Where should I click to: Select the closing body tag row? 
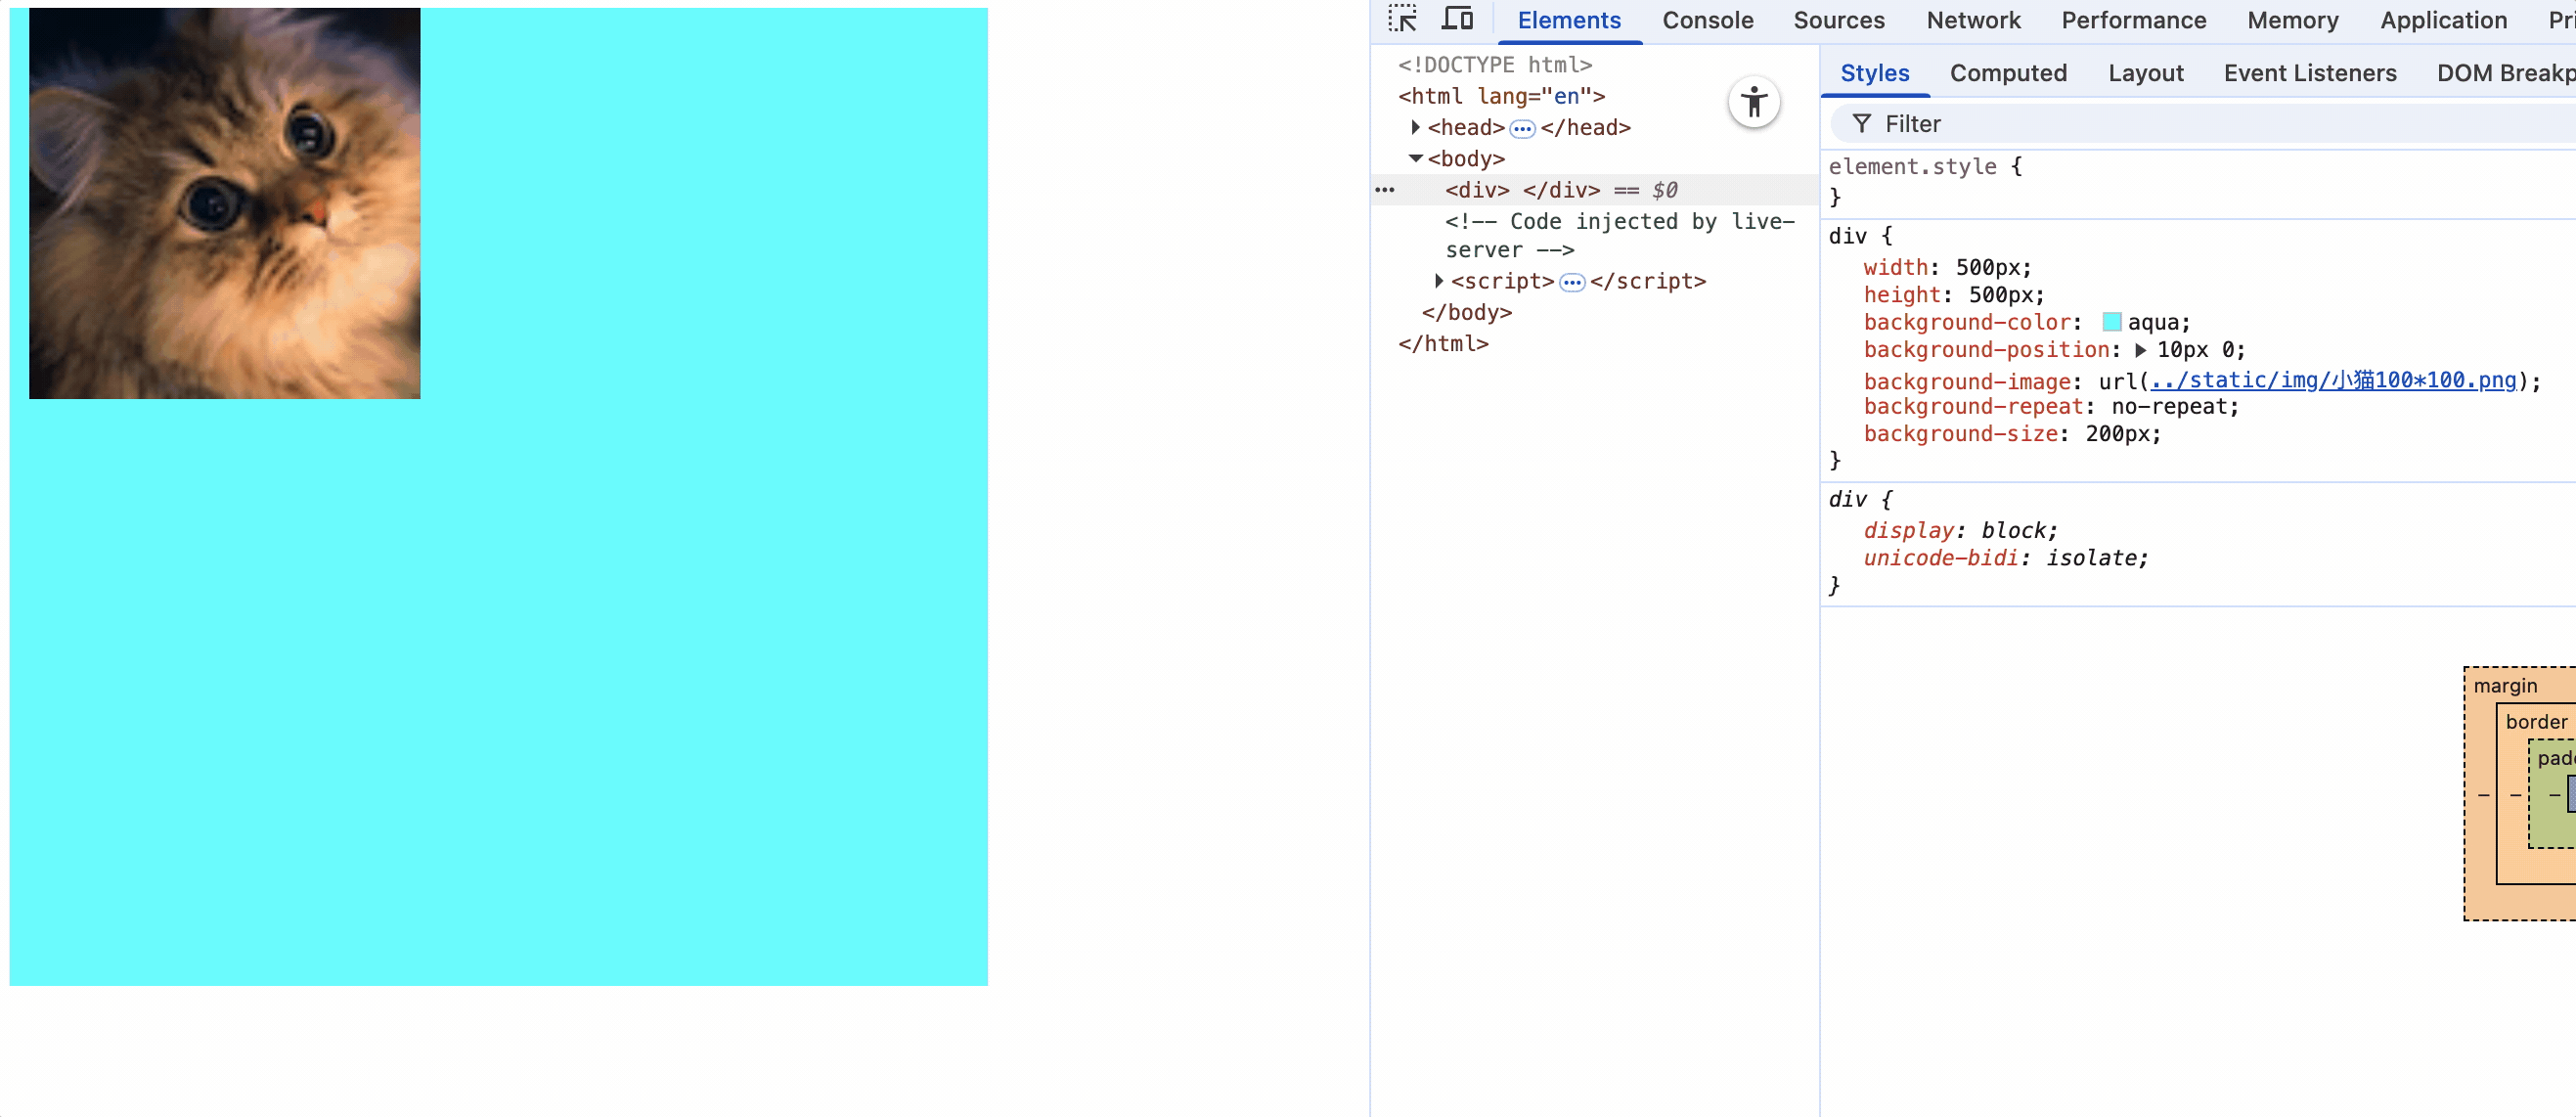pos(1467,313)
